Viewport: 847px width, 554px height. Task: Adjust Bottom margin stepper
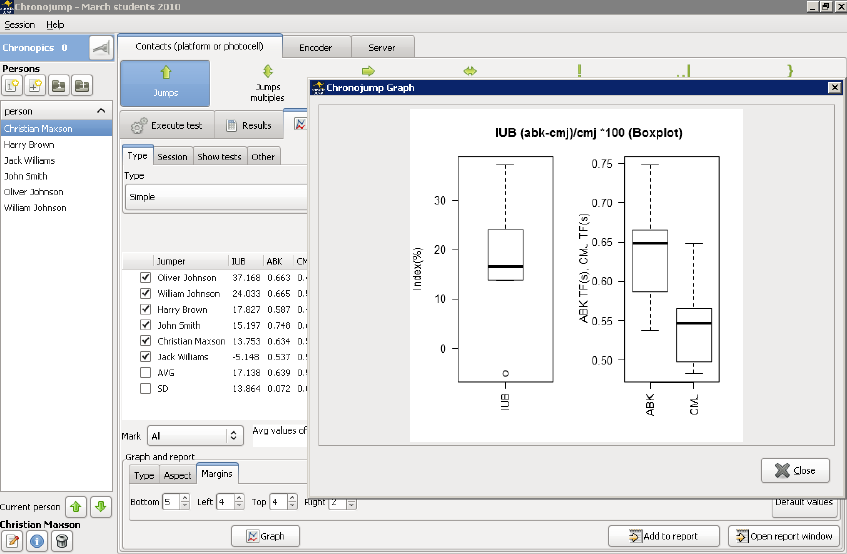point(185,502)
